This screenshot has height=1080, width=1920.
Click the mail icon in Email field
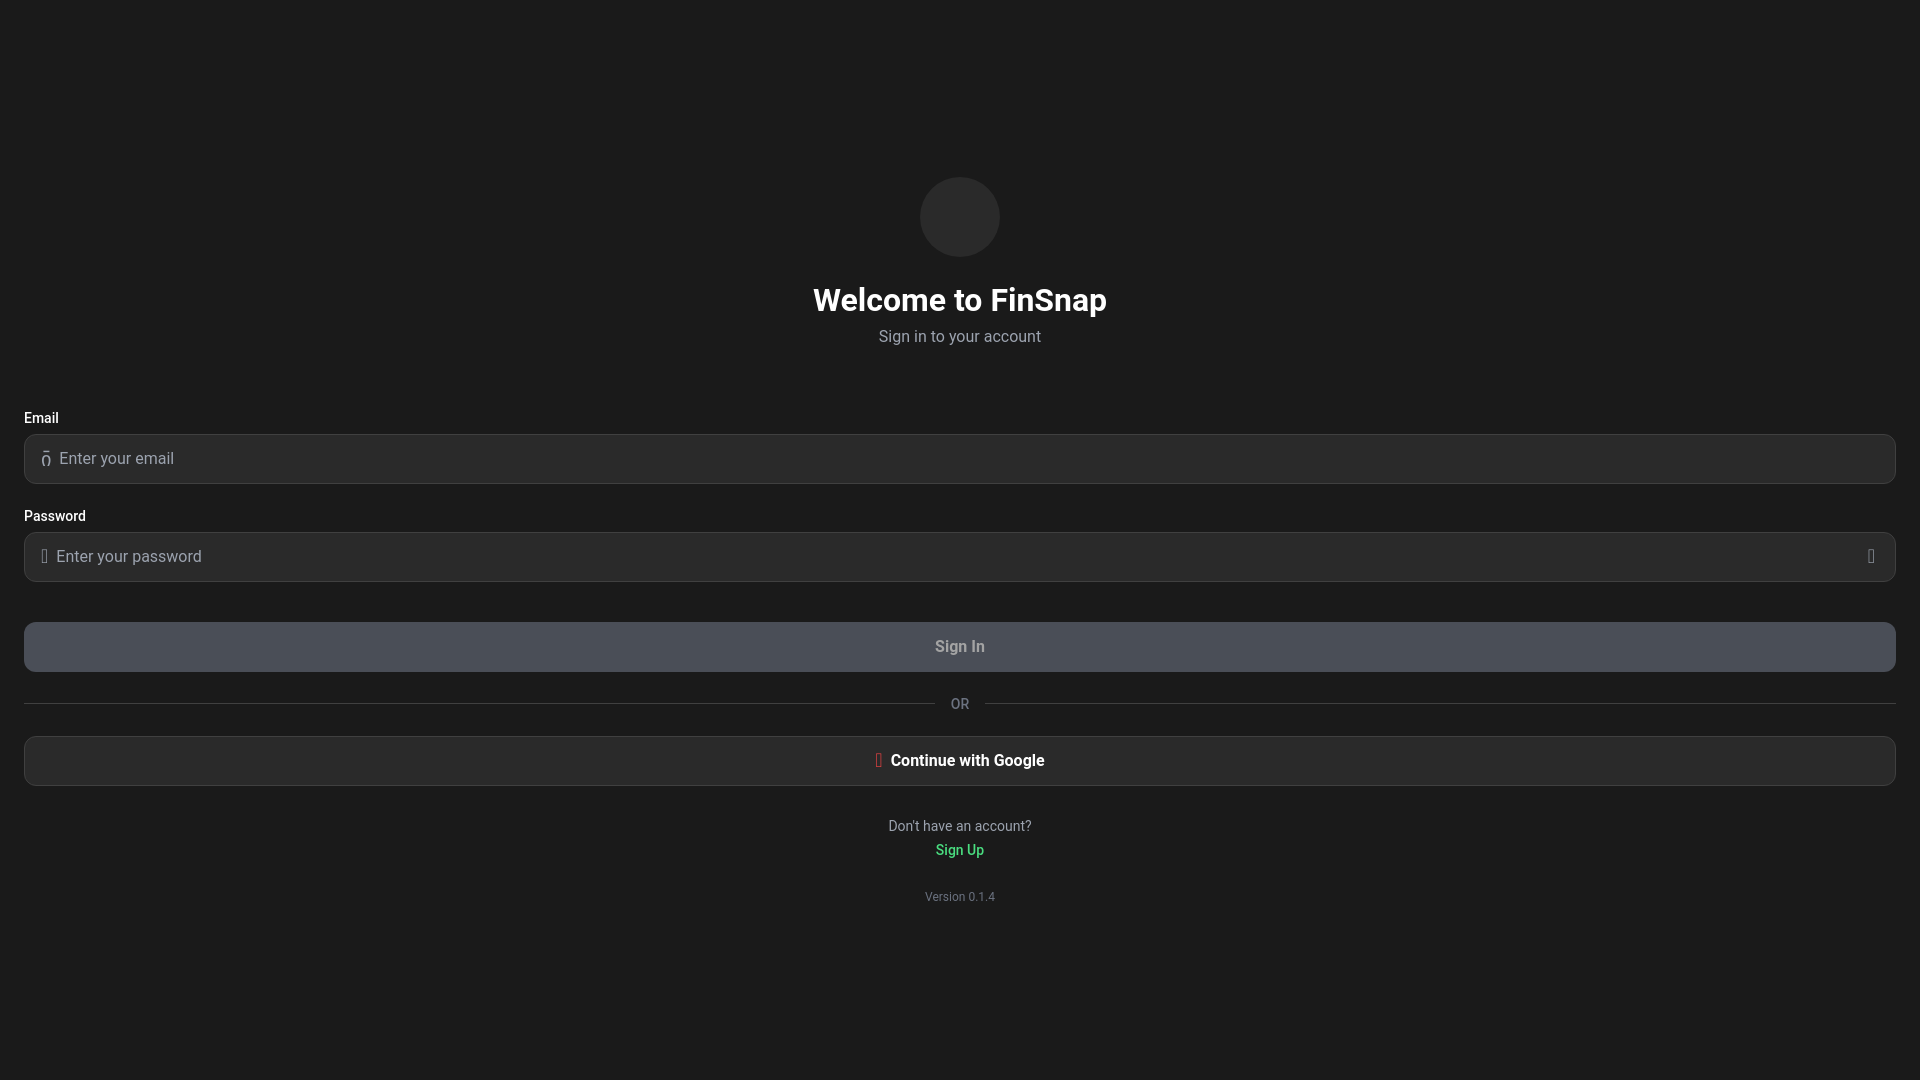click(x=46, y=459)
